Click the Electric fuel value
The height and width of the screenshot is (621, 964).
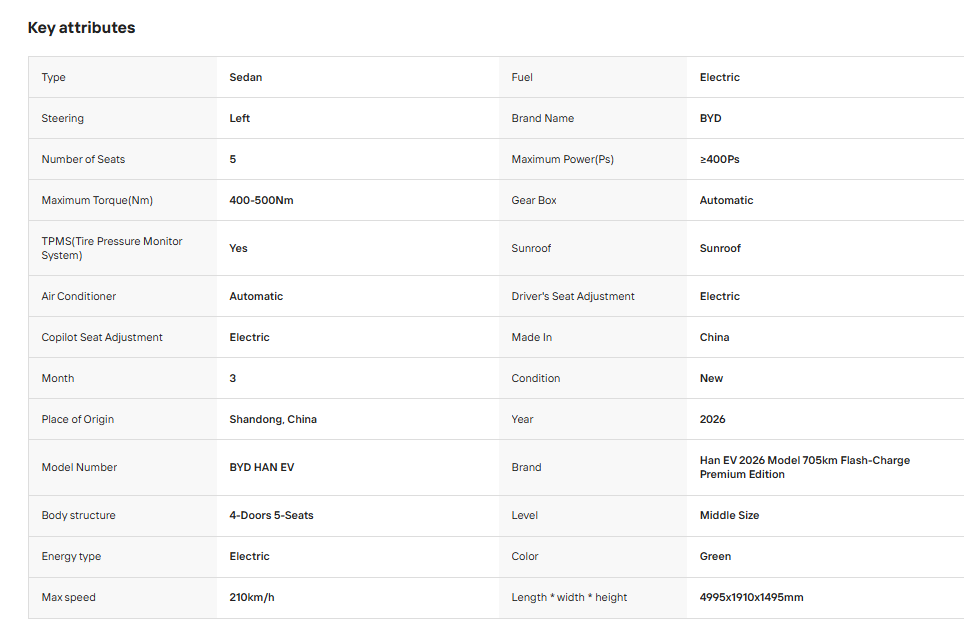pos(719,77)
